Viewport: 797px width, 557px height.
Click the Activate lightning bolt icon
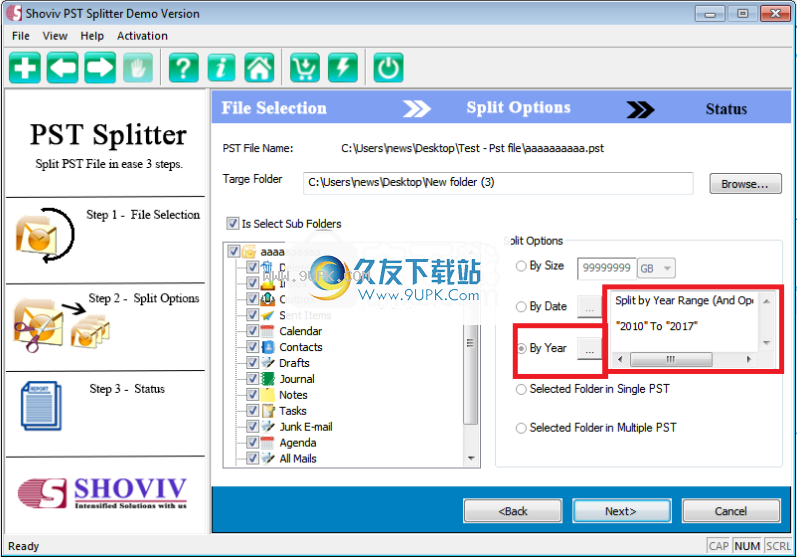pyautogui.click(x=343, y=67)
